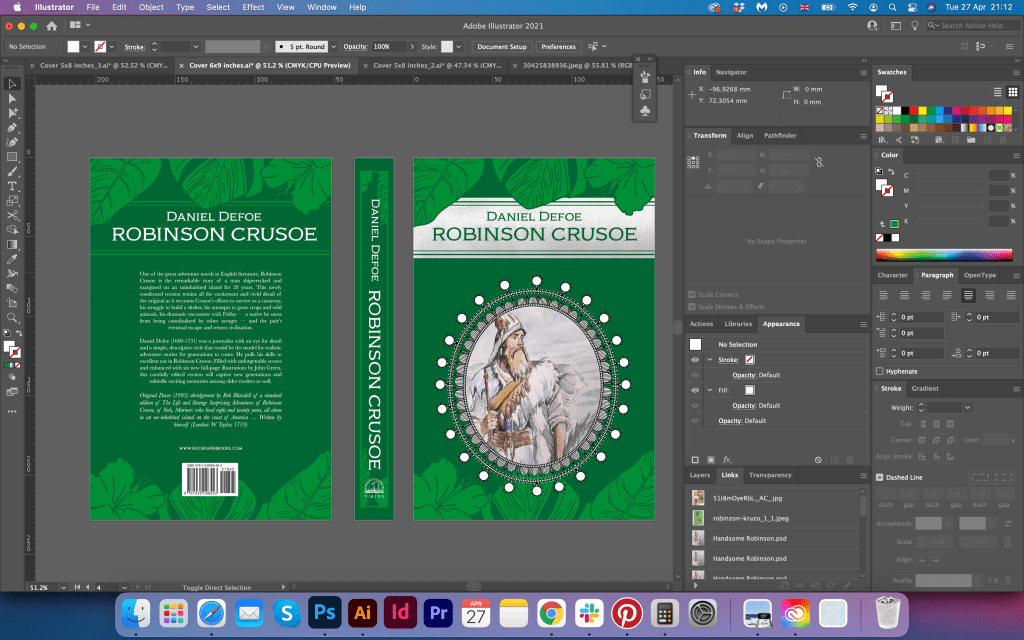Image resolution: width=1024 pixels, height=640 pixels.
Task: Choose the Zoom tool
Action: point(12,317)
